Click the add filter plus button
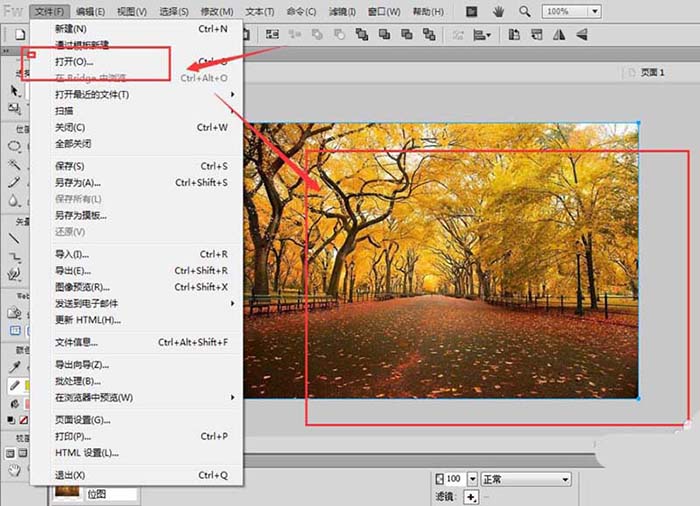The image size is (700, 506). pyautogui.click(x=471, y=497)
